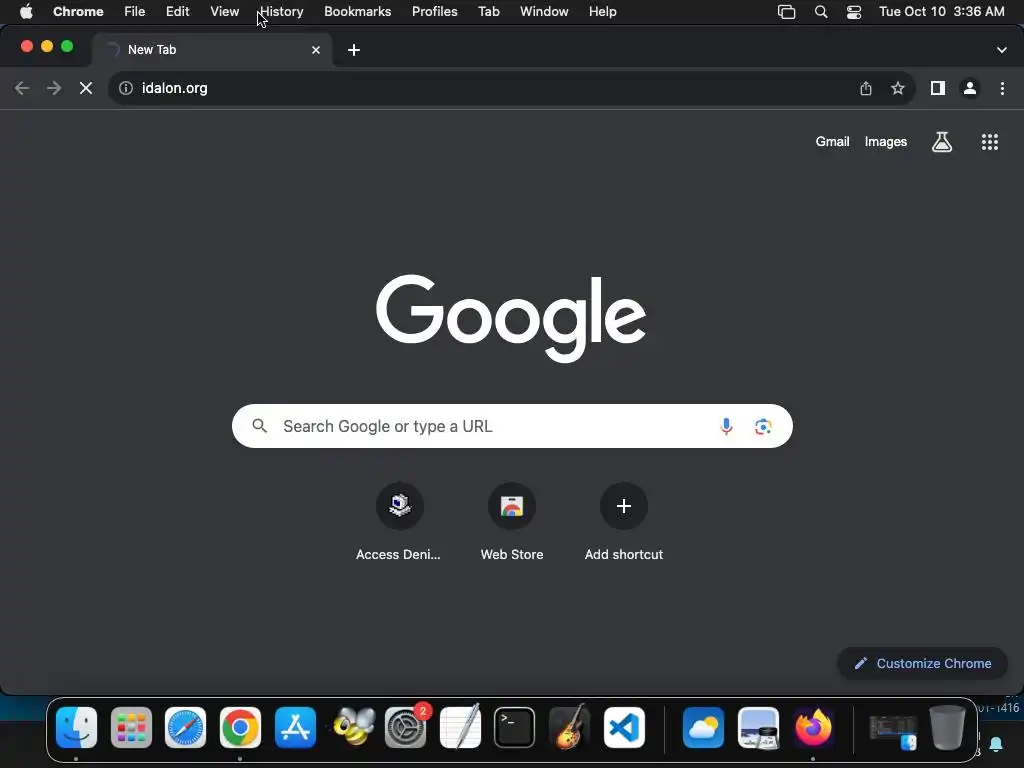
Task: Open the bee app icon in the dock
Action: (354, 728)
